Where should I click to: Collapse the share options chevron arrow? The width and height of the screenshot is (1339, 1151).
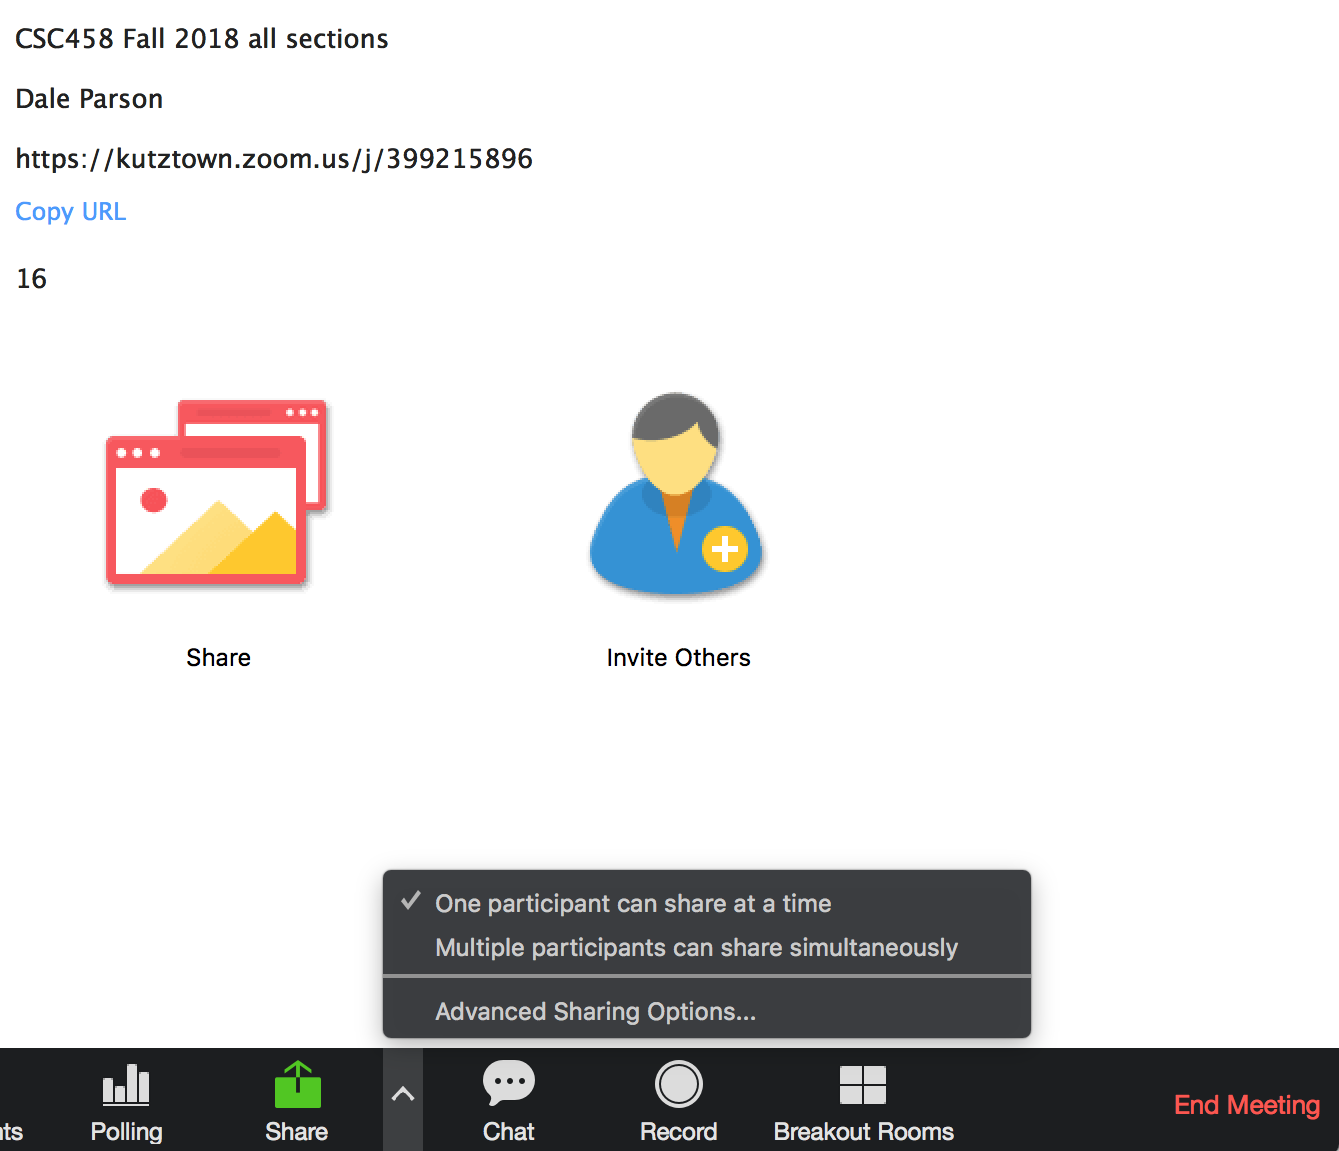pos(403,1094)
